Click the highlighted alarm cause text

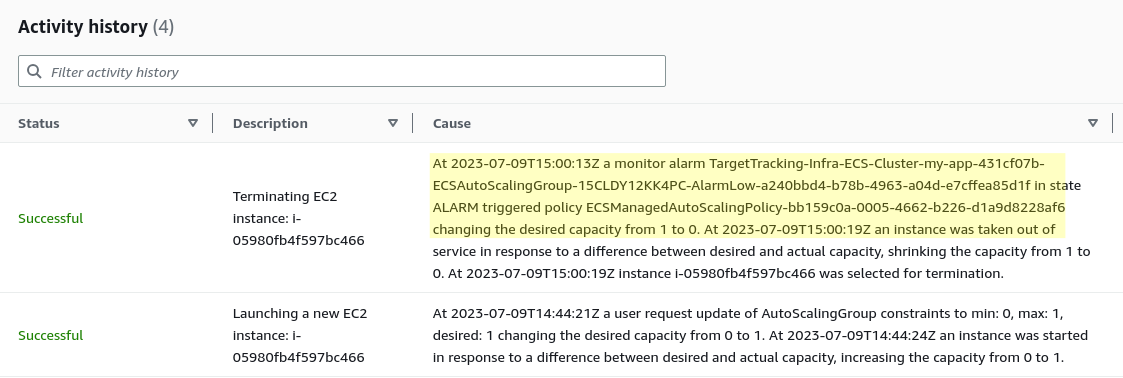[749, 196]
